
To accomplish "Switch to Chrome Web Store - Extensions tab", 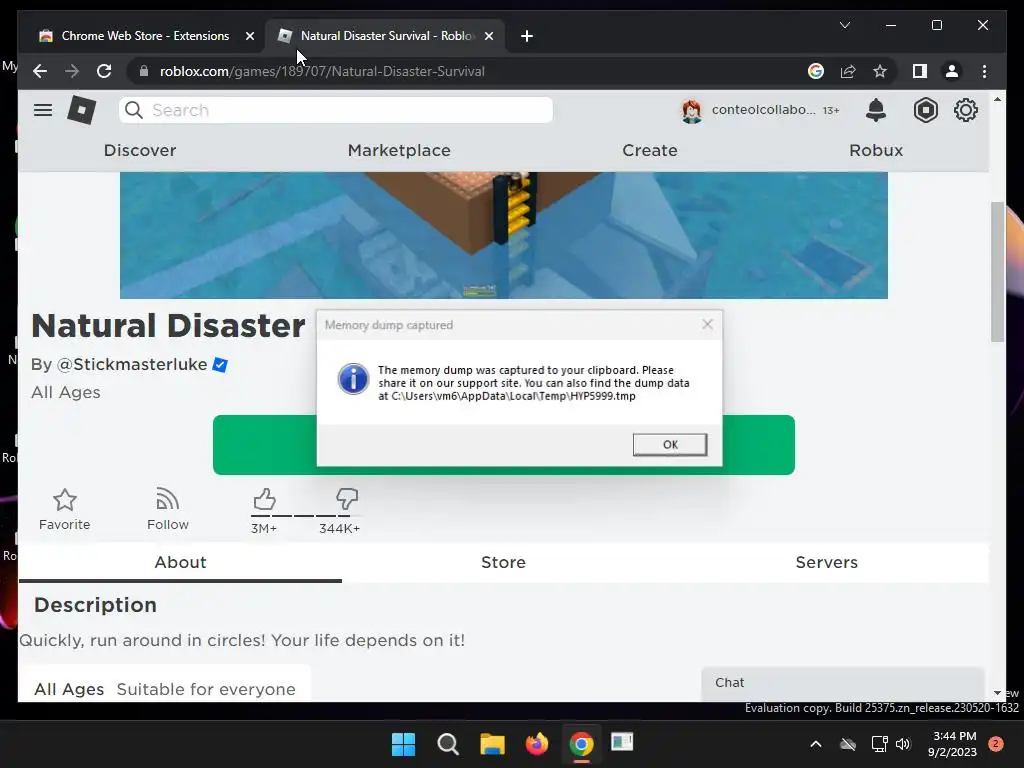I will (x=145, y=36).
